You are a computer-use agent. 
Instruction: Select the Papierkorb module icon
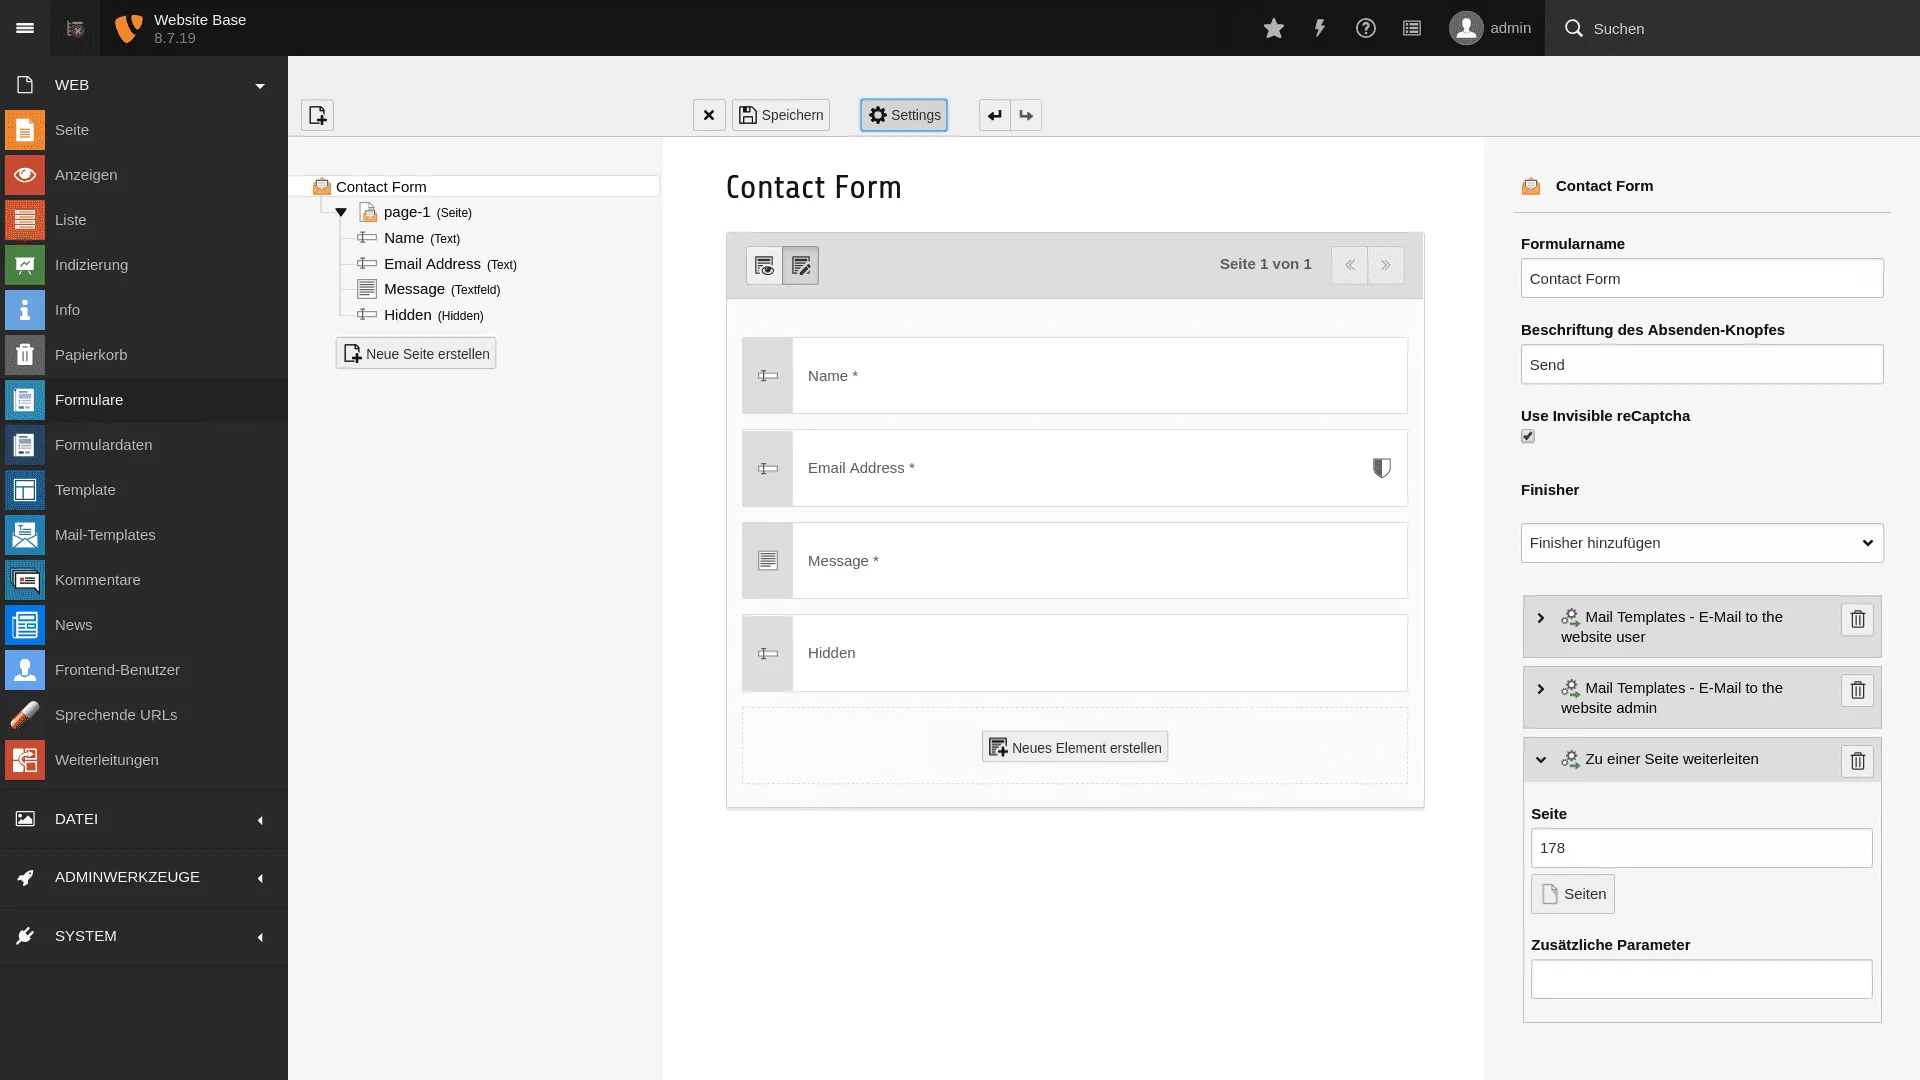(x=24, y=354)
